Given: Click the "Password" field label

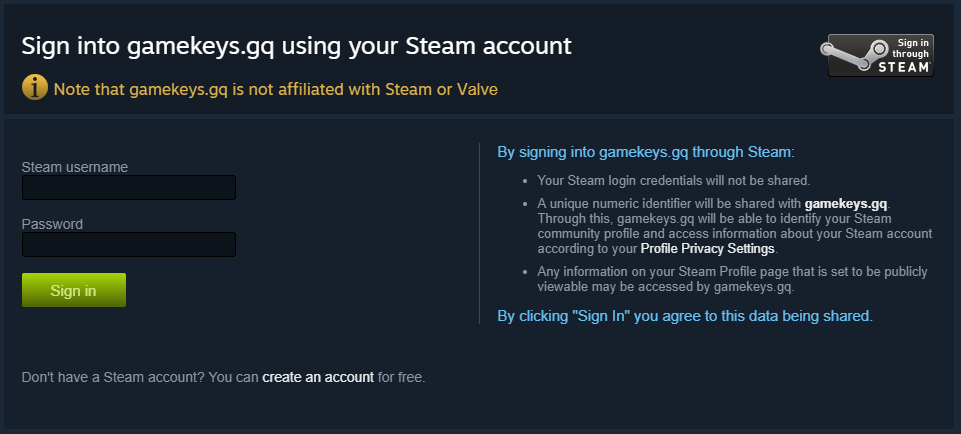Looking at the screenshot, I should 52,223.
